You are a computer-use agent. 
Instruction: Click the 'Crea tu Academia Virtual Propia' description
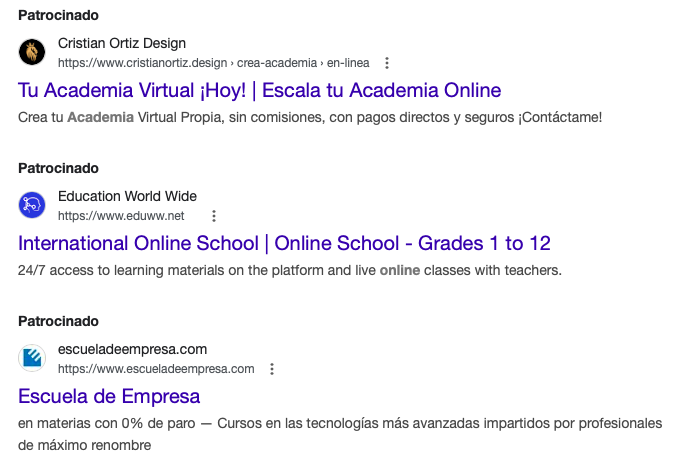[x=310, y=117]
